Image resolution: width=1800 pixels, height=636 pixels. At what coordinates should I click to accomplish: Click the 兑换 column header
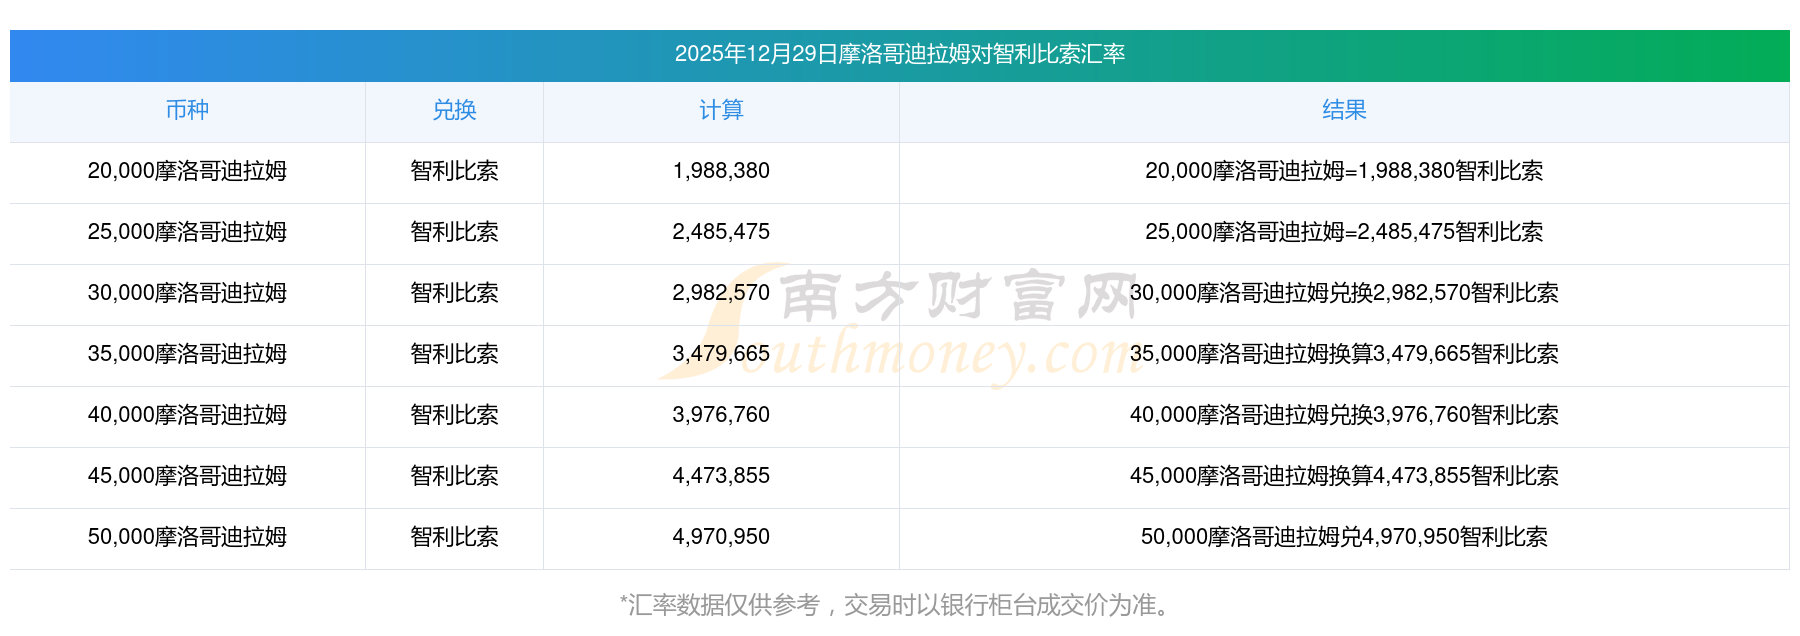454,110
